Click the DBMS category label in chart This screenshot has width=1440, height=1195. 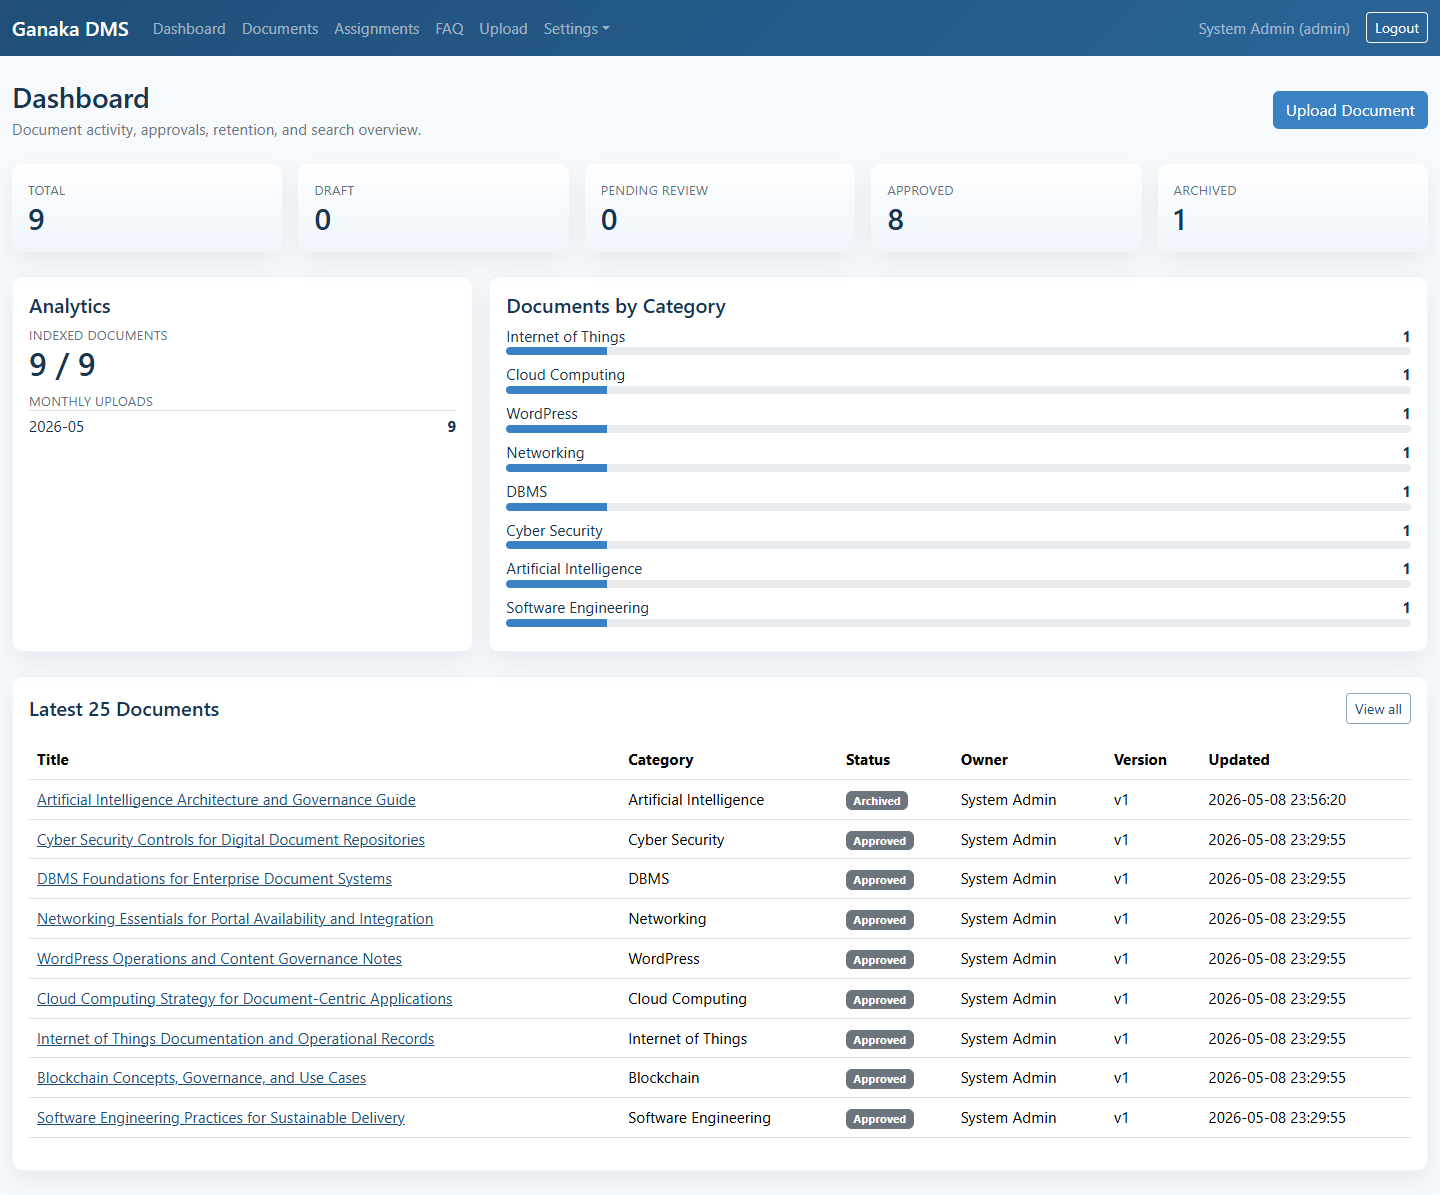click(527, 492)
